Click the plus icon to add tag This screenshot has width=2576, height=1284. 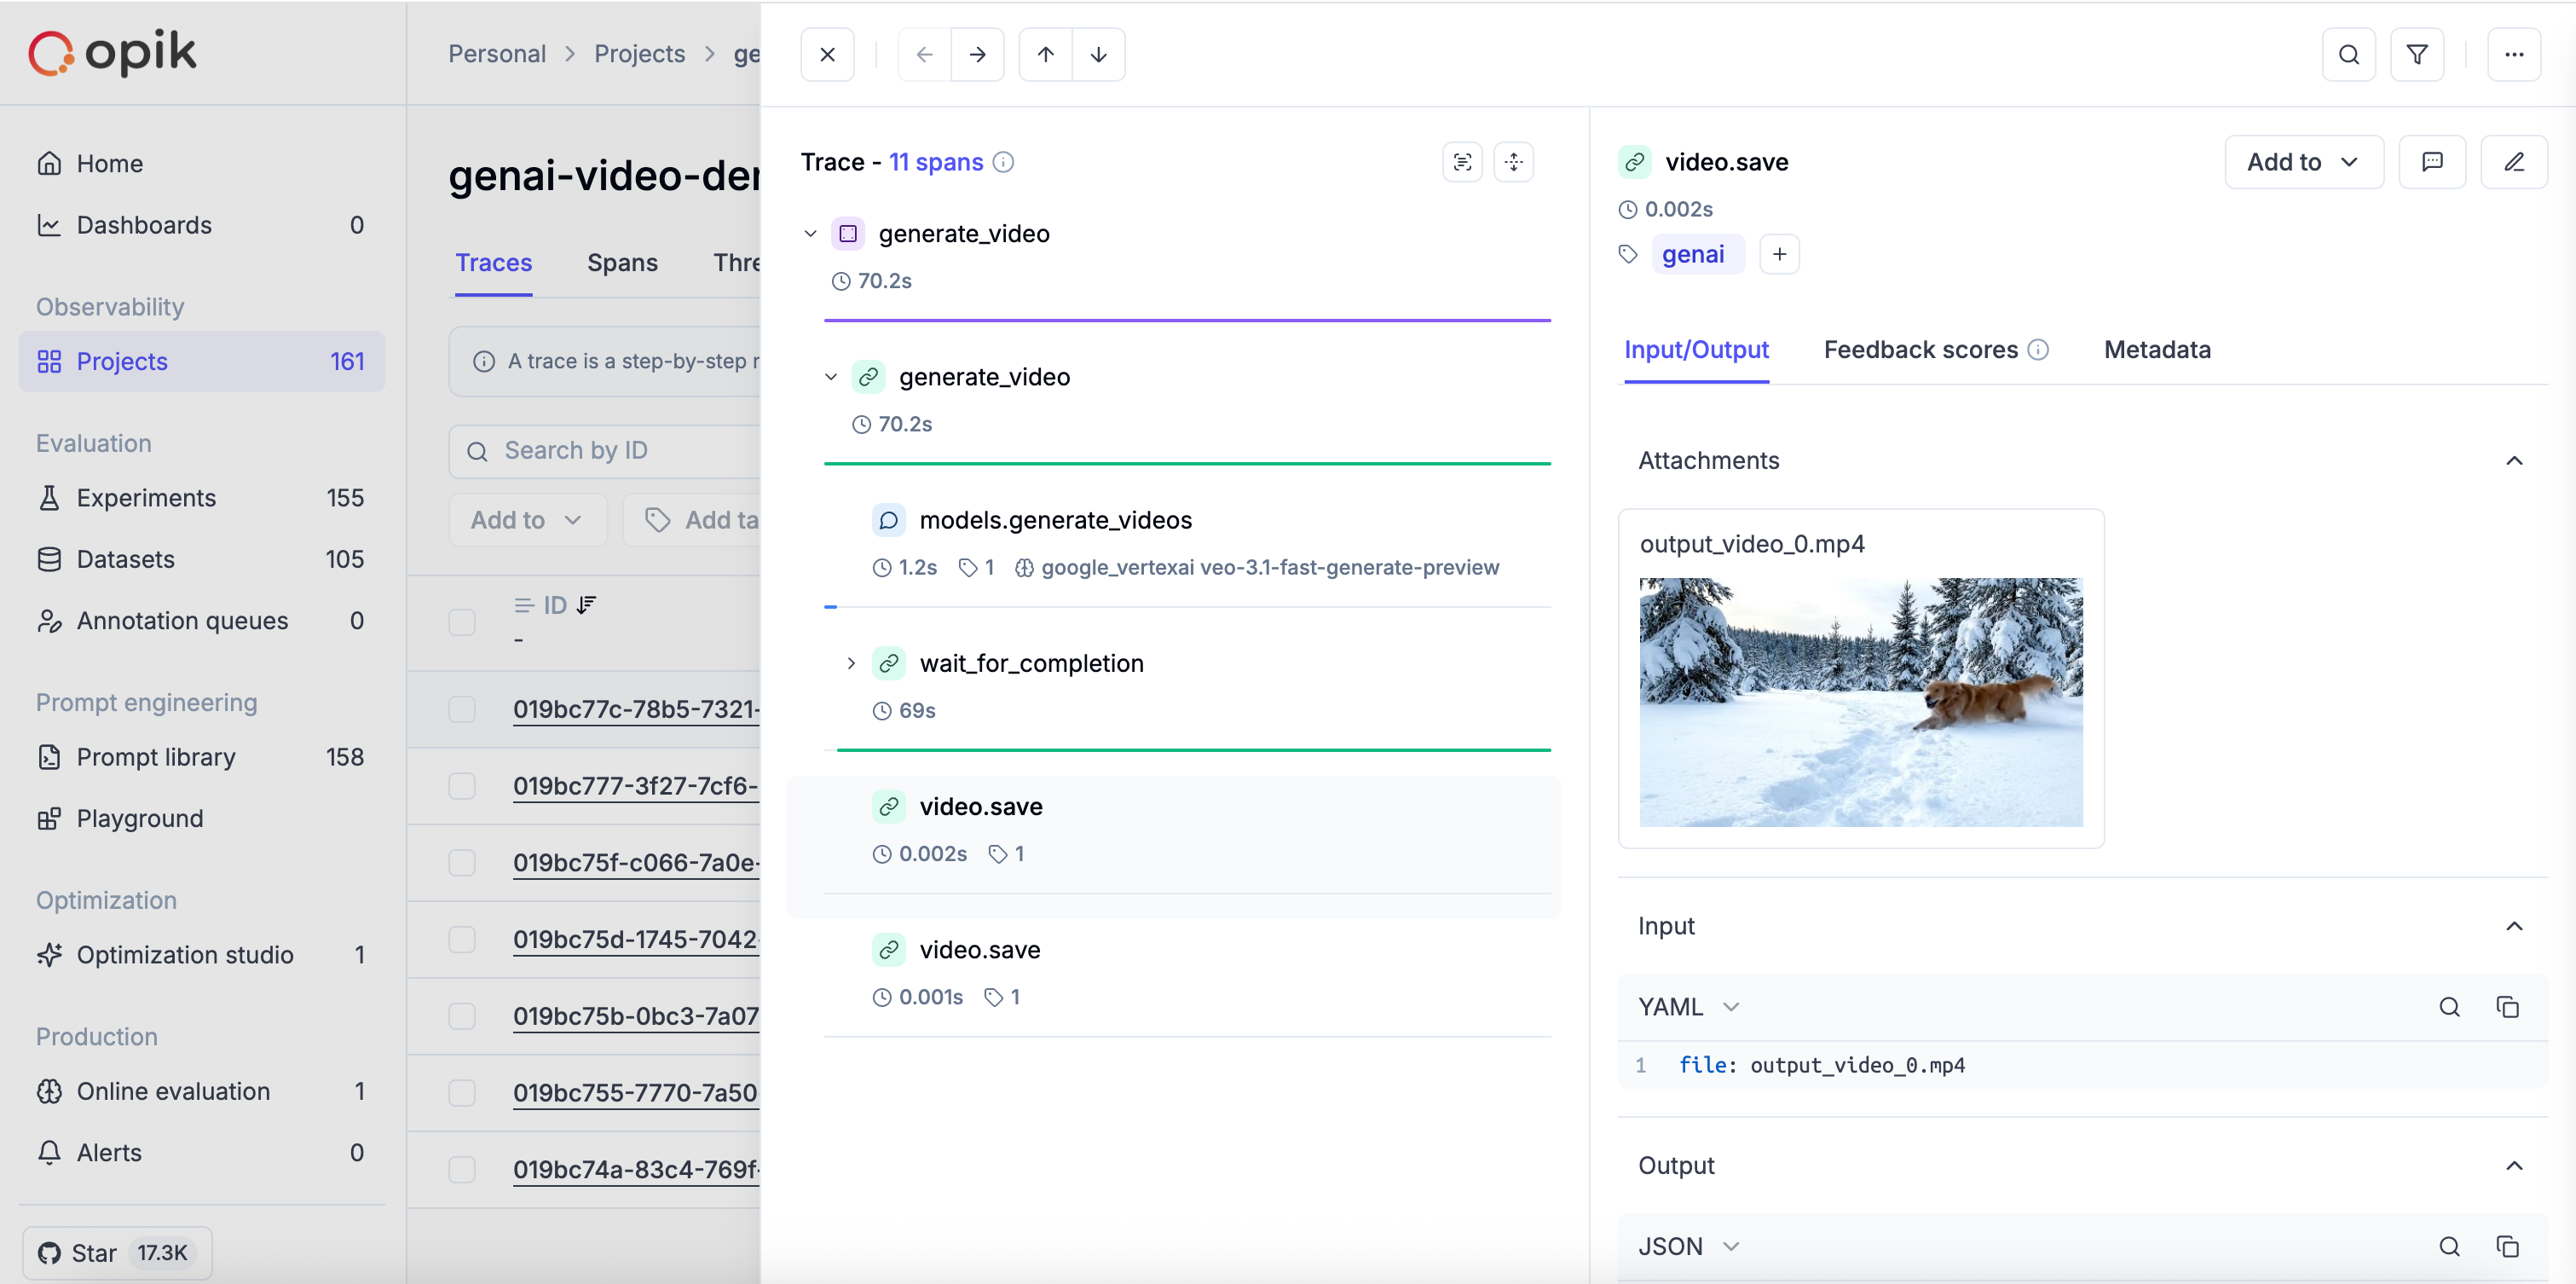coord(1779,254)
